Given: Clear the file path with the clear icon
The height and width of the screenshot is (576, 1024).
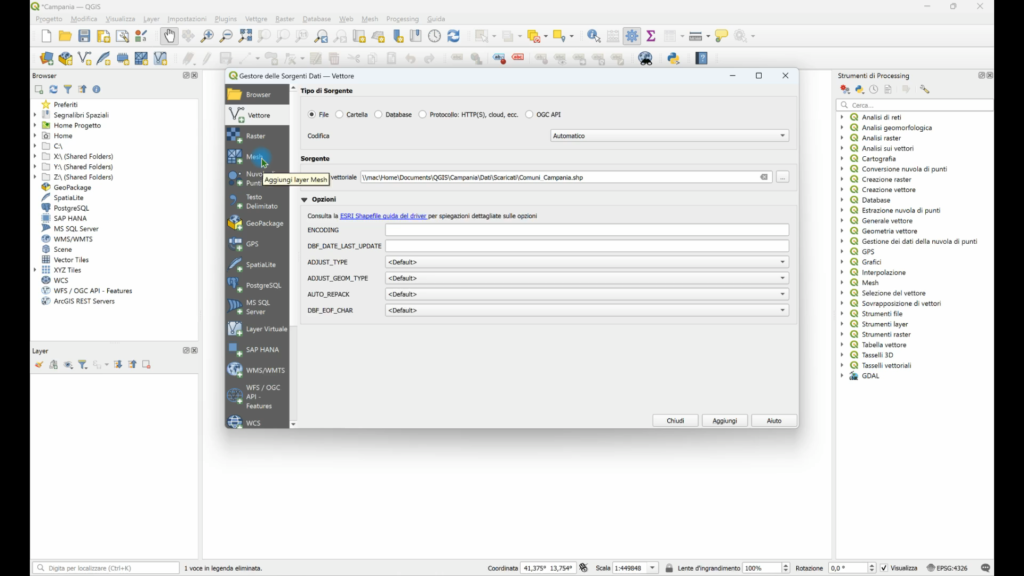Looking at the screenshot, I should pyautogui.click(x=763, y=178).
